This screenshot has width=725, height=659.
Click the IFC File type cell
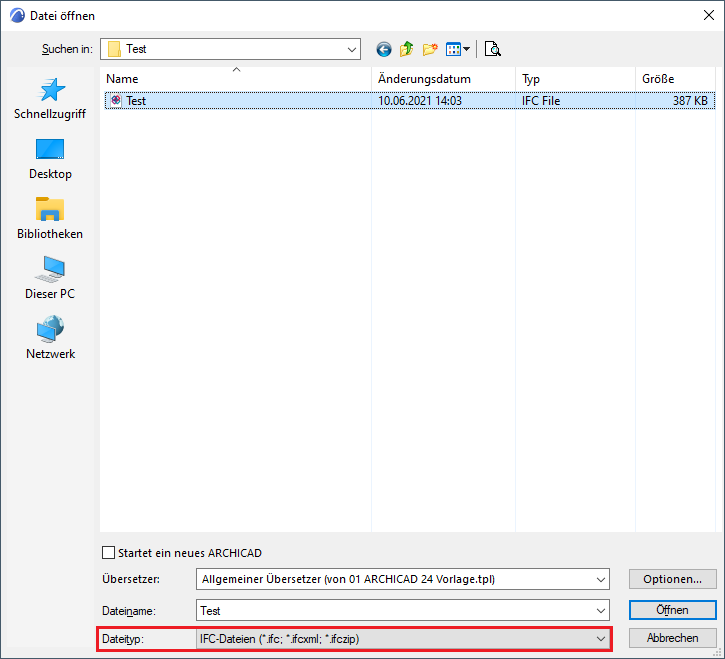[541, 101]
